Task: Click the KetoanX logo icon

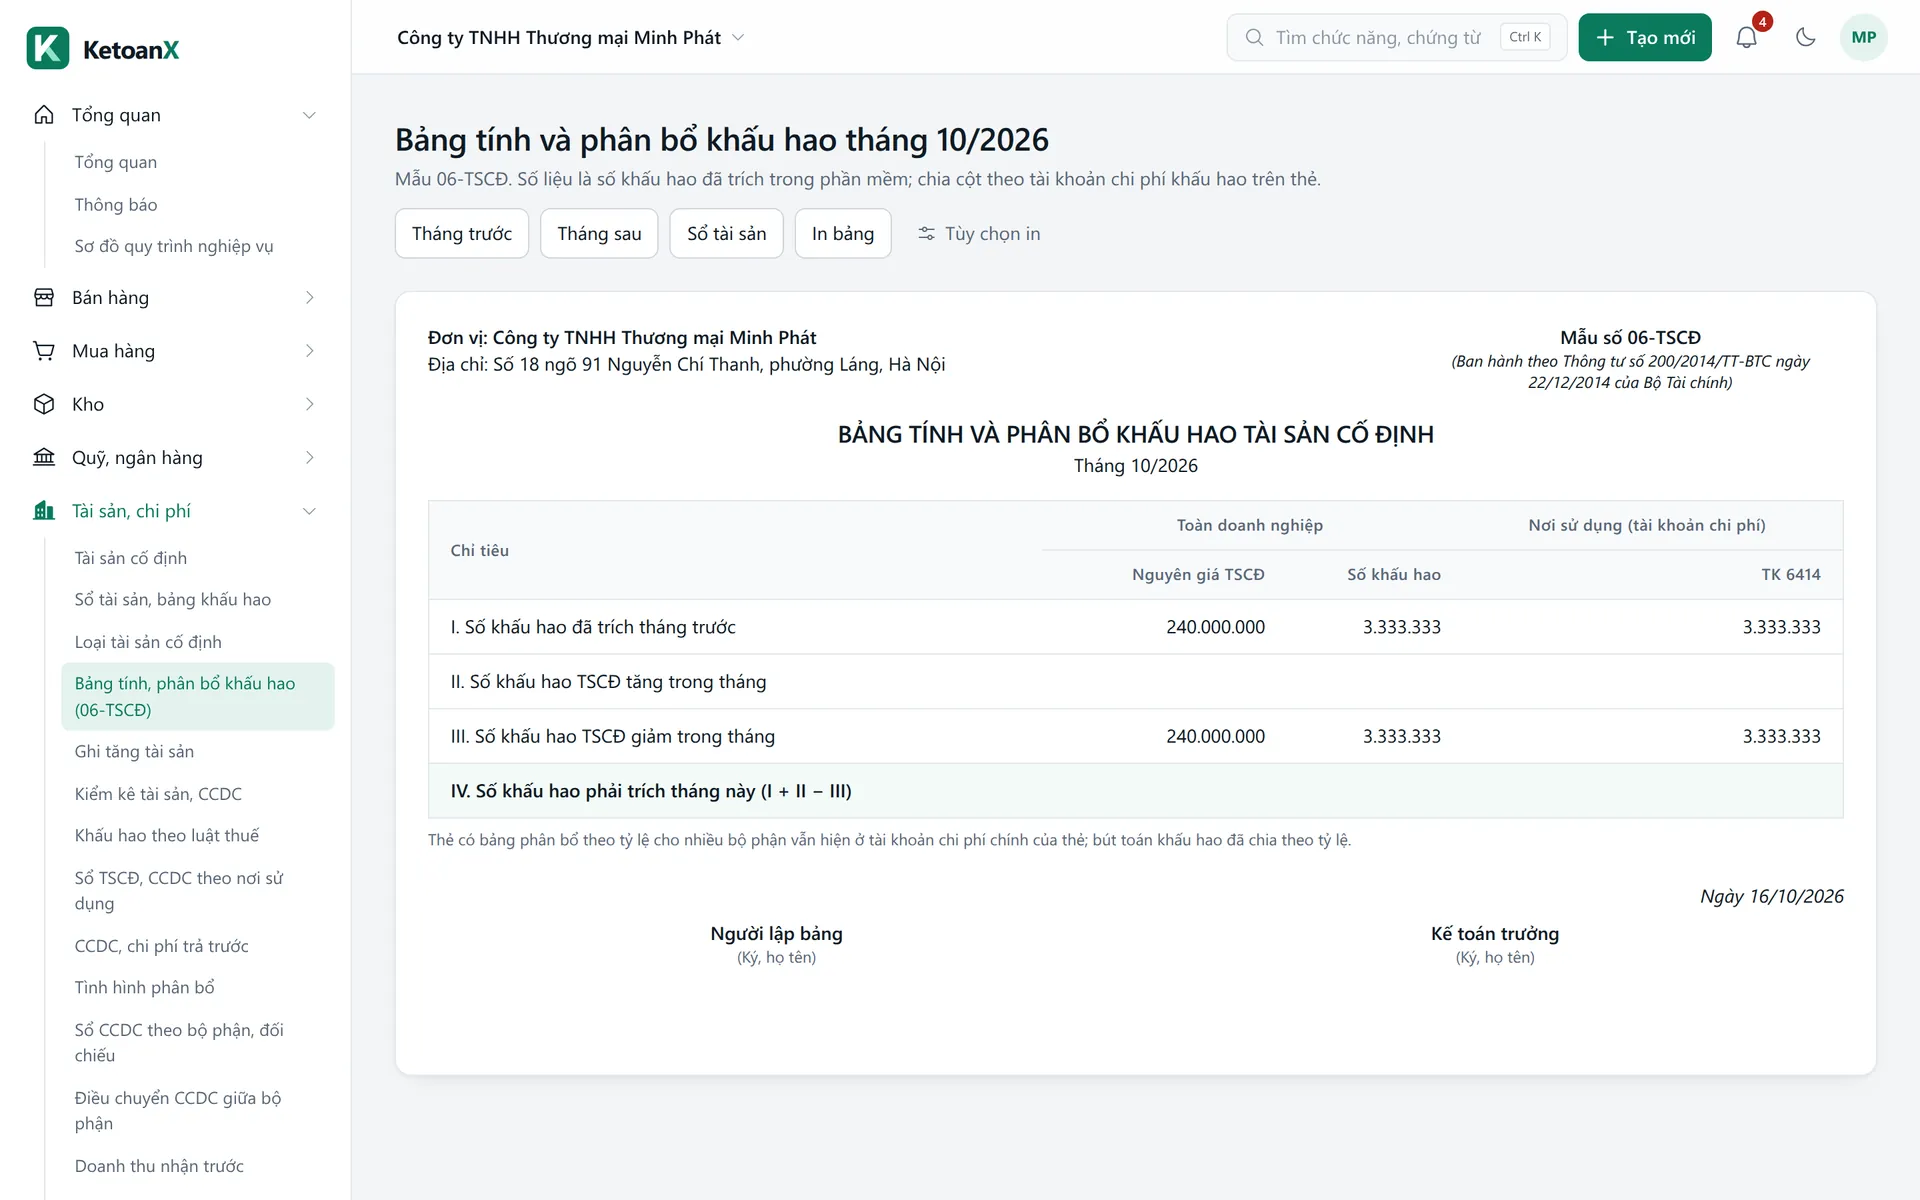Action: [x=48, y=48]
